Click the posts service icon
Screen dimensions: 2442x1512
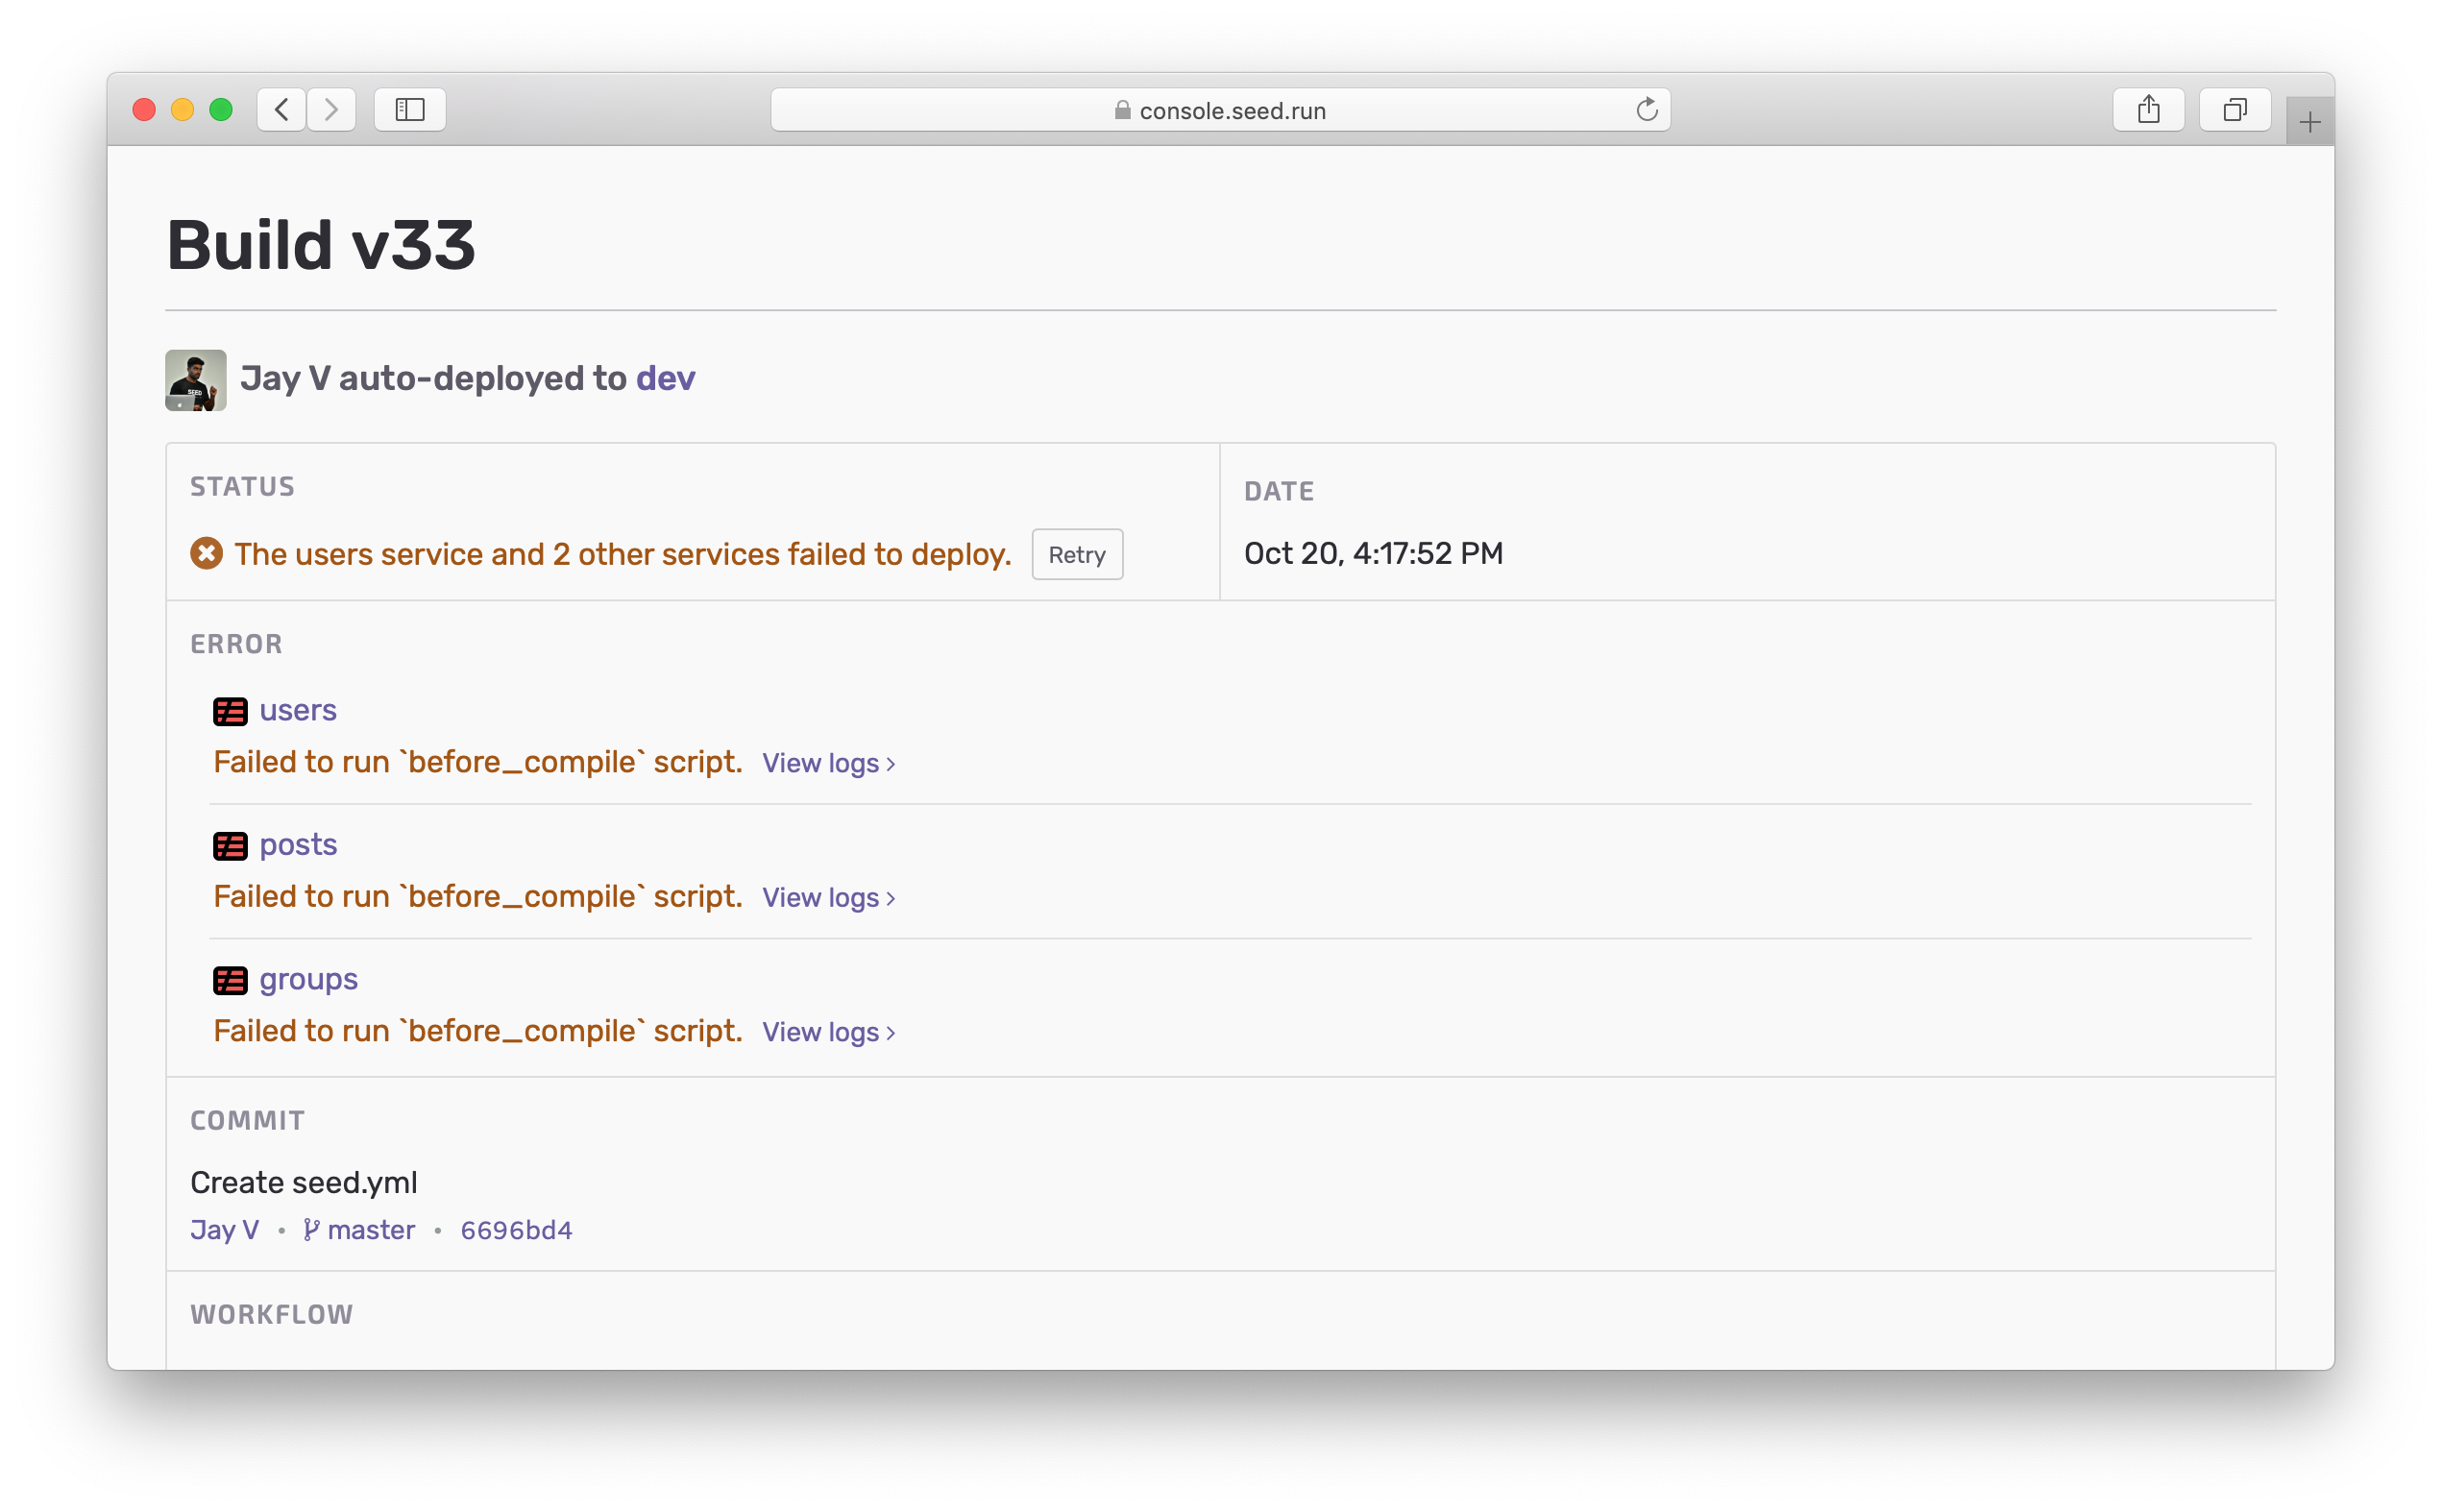[x=230, y=846]
